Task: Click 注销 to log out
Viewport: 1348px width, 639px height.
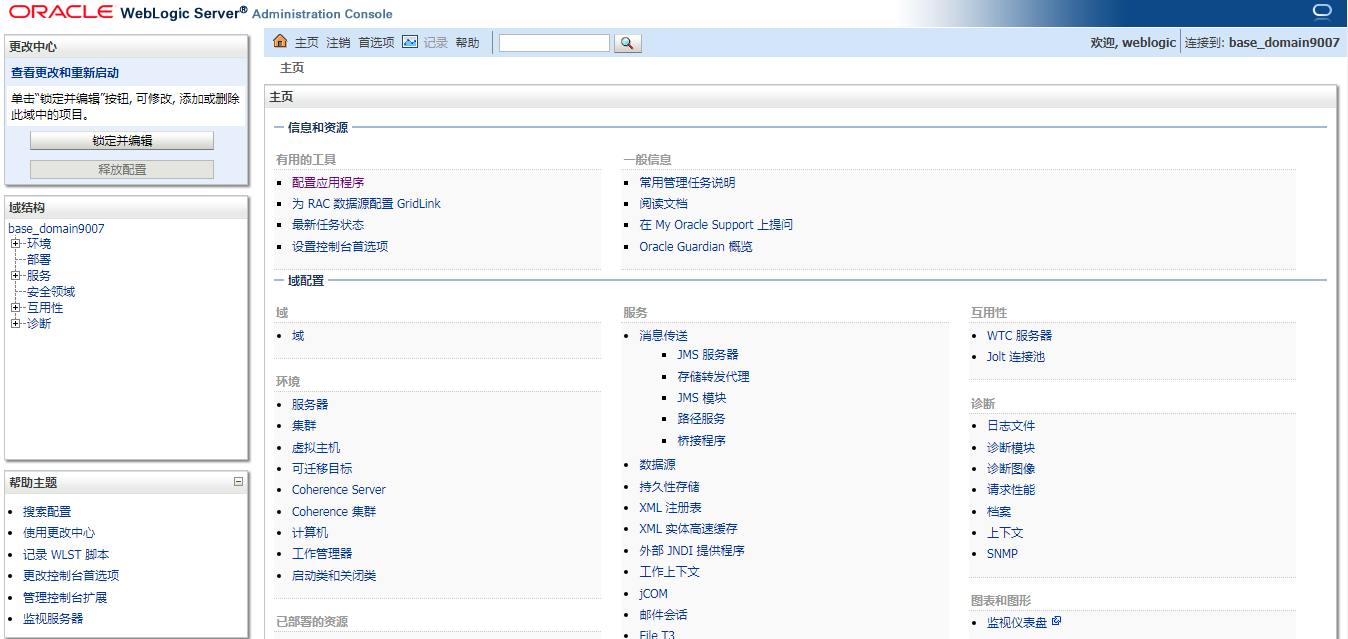Action: [x=338, y=43]
